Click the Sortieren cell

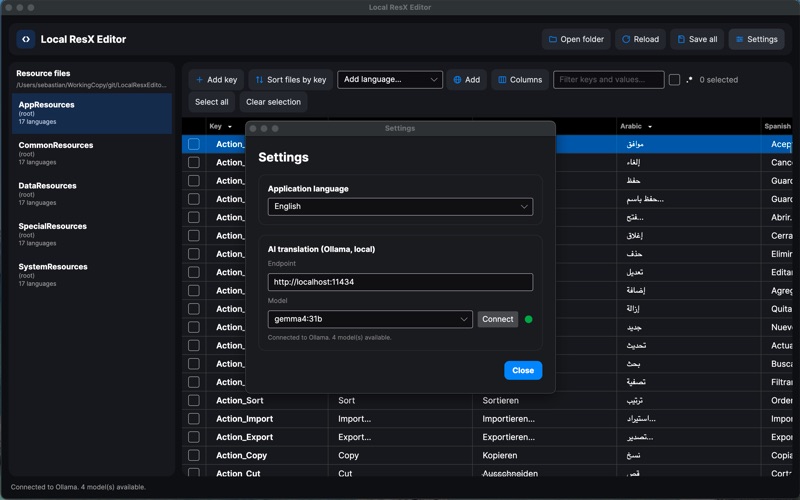tap(544, 401)
